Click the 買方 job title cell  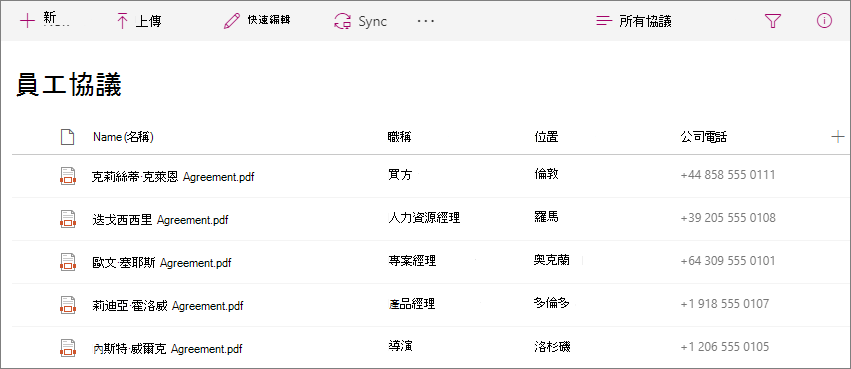tap(400, 175)
